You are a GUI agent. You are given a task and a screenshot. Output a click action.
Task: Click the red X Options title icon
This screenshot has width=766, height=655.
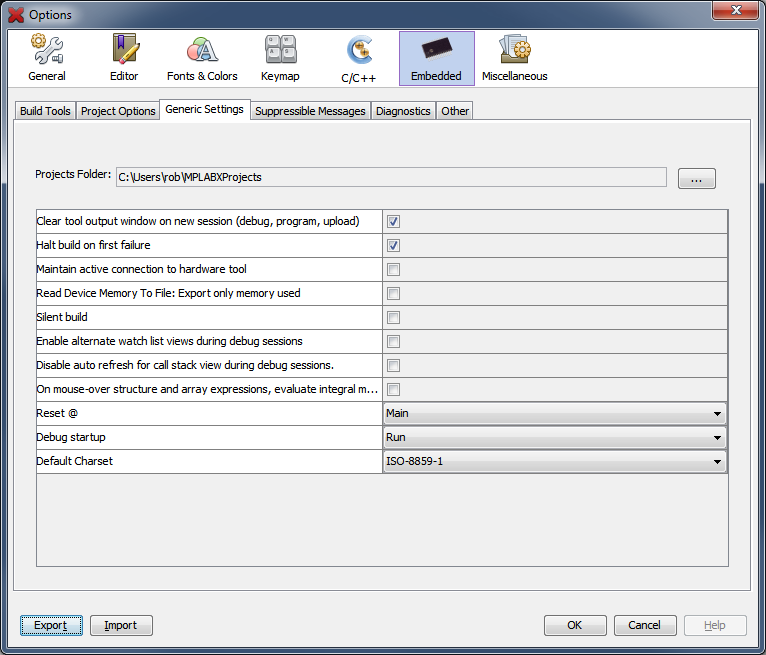point(16,15)
